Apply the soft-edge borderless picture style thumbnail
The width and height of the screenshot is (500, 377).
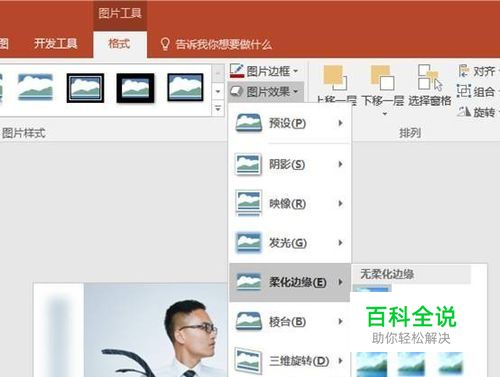[35, 87]
